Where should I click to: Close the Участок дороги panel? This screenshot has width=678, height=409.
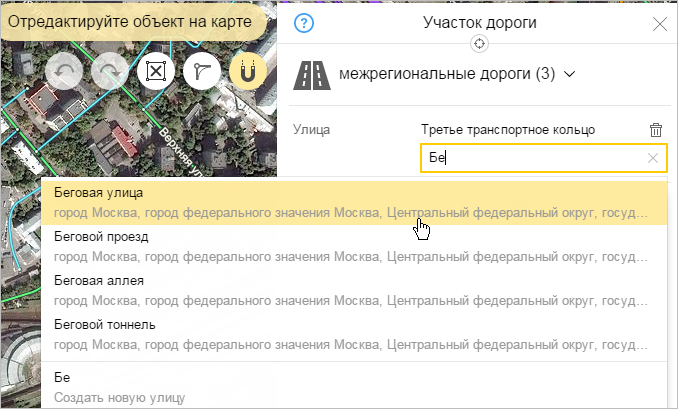[659, 24]
